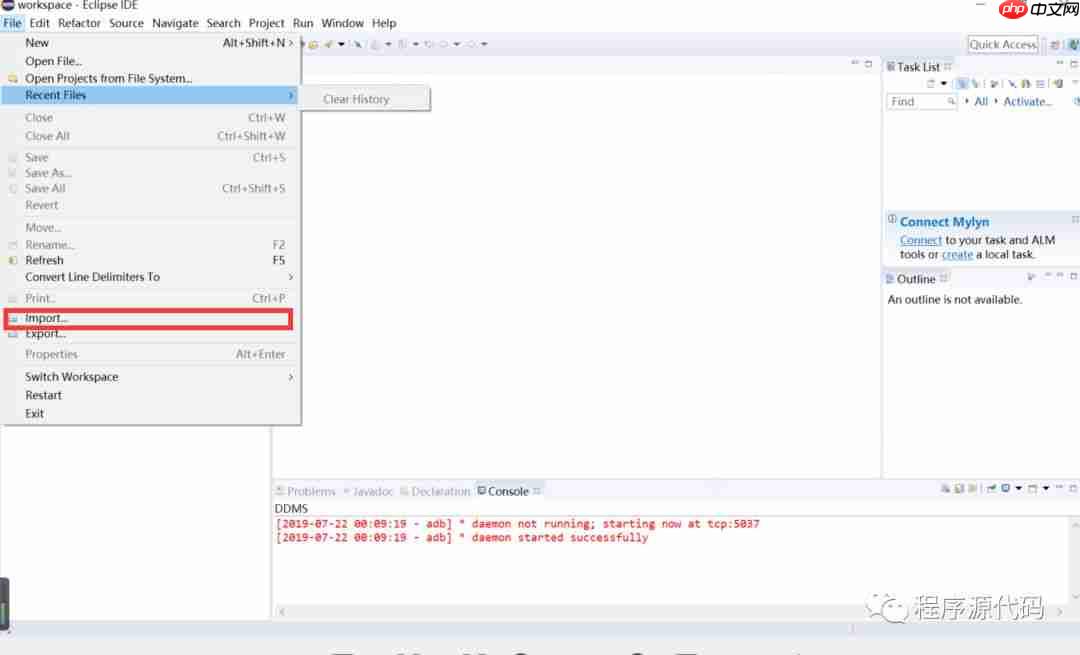Click the Display Selected Console icon

point(1006,489)
